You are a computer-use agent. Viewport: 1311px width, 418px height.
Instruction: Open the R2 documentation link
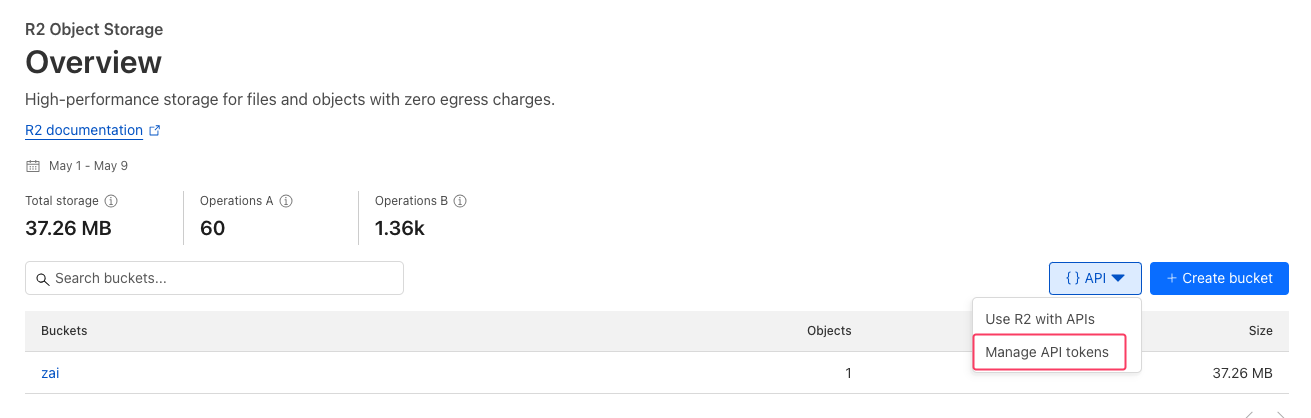84,131
